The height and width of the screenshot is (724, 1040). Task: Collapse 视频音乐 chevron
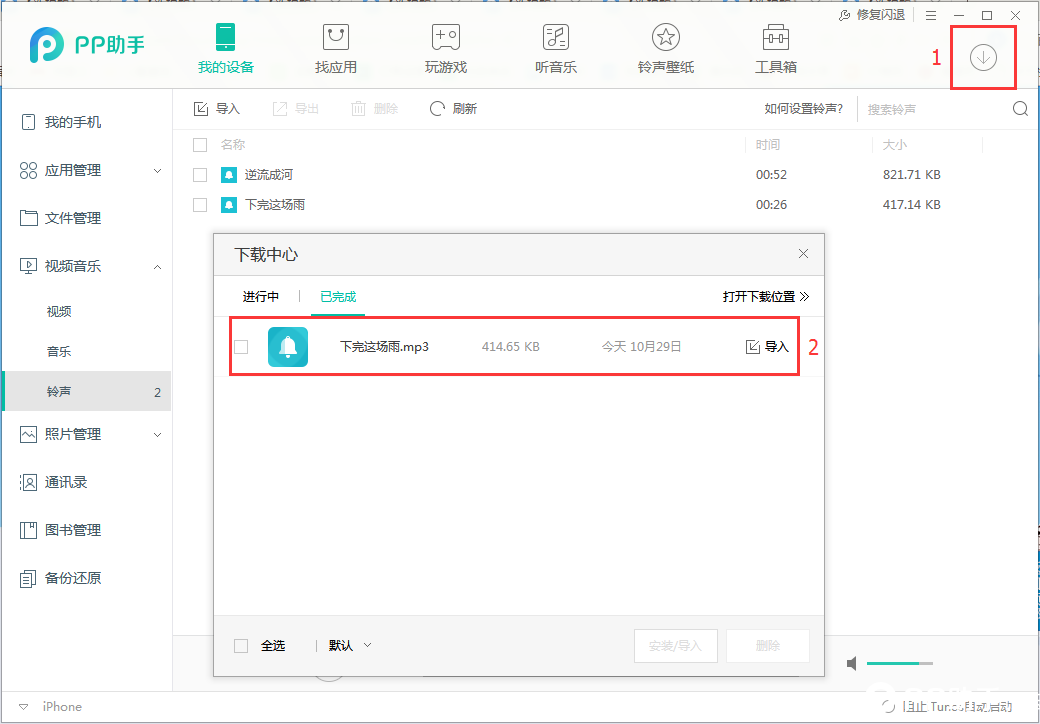(x=157, y=267)
